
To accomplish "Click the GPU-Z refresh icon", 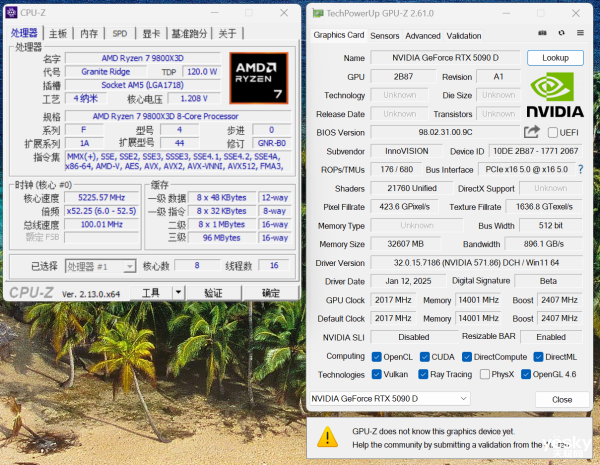I will [x=561, y=33].
